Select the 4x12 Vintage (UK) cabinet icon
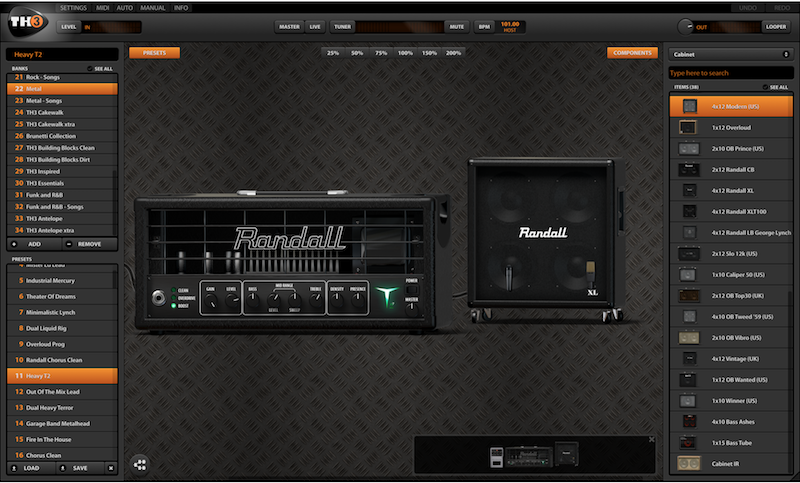This screenshot has width=800, height=483. pos(689,359)
